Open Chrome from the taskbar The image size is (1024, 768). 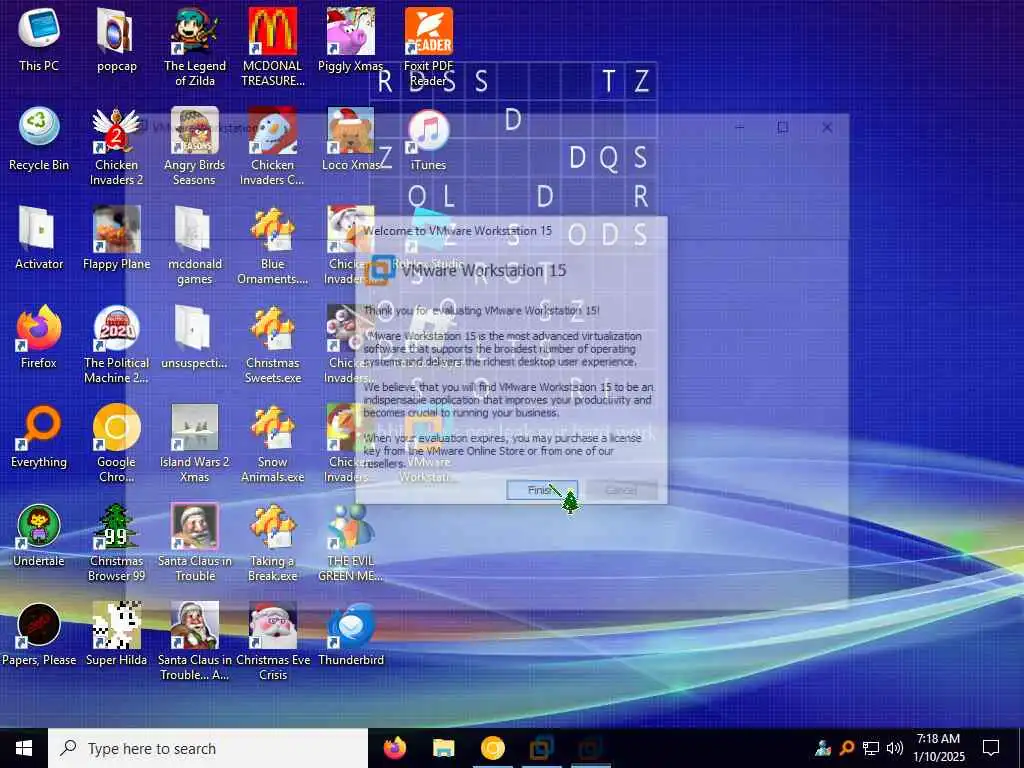point(493,748)
